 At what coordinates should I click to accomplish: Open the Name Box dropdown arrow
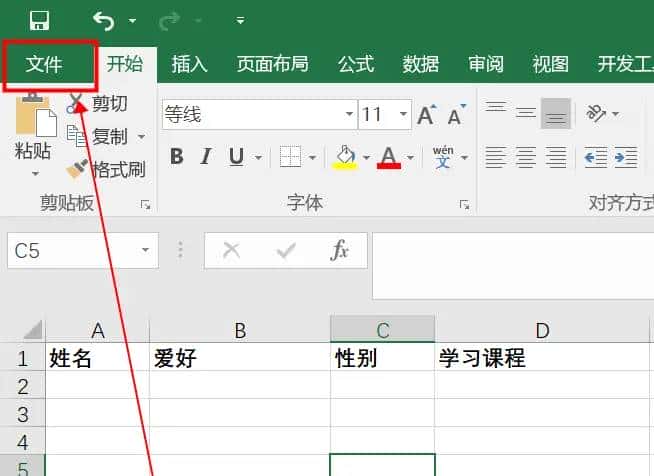(145, 250)
